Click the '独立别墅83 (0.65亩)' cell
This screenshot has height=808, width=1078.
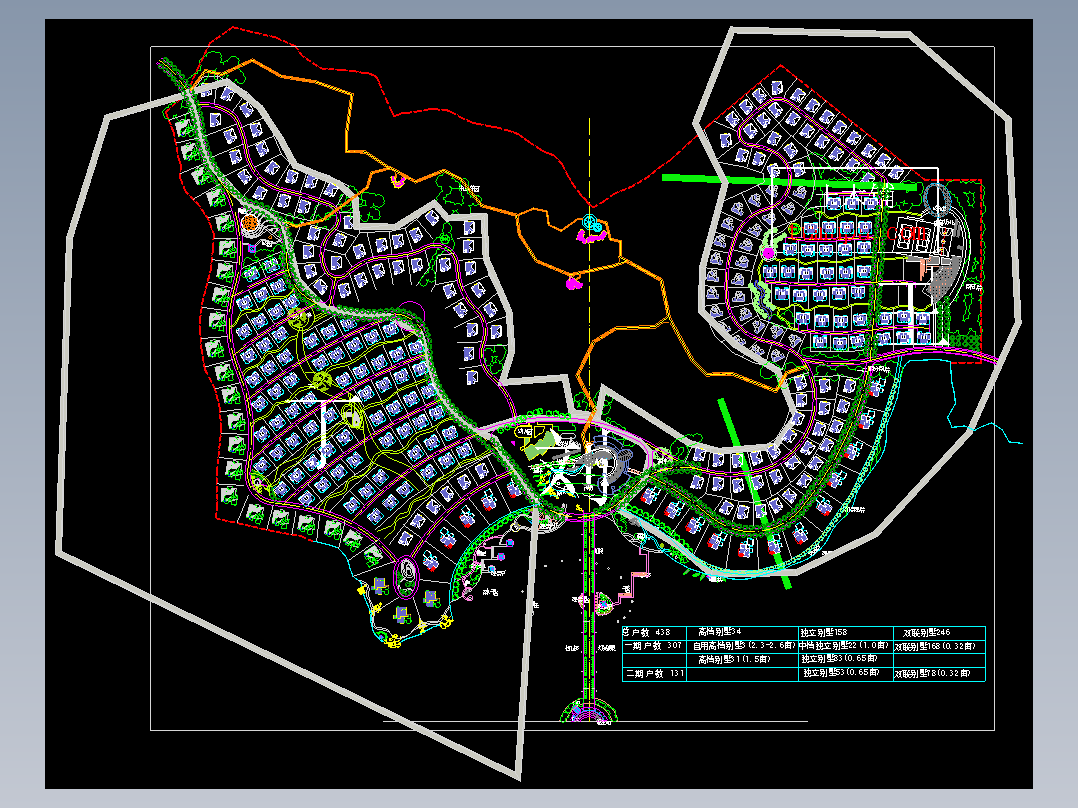[846, 660]
